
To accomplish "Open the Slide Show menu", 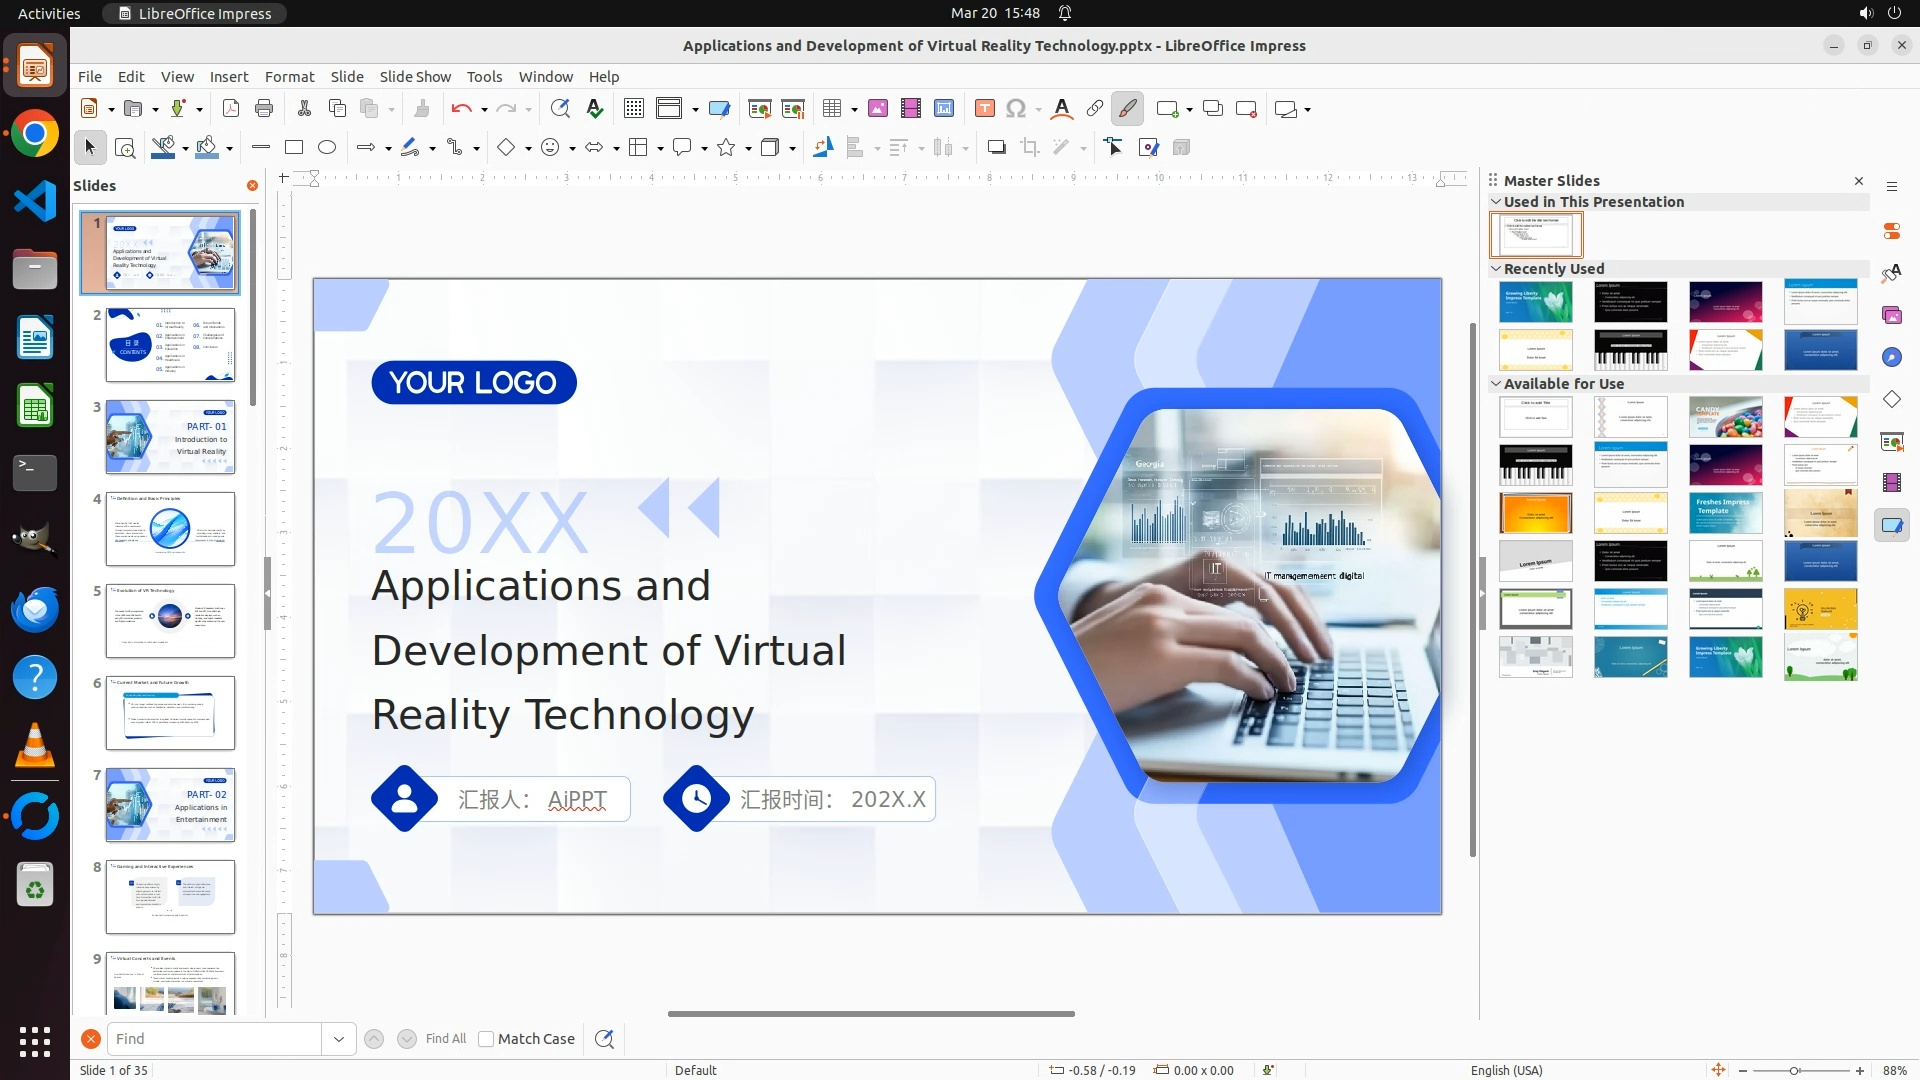I will pos(414,77).
